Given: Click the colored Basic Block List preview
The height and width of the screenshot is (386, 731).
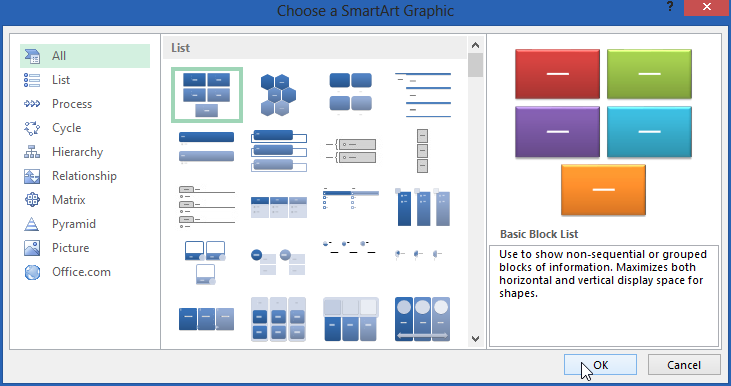Looking at the screenshot, I should coord(603,132).
